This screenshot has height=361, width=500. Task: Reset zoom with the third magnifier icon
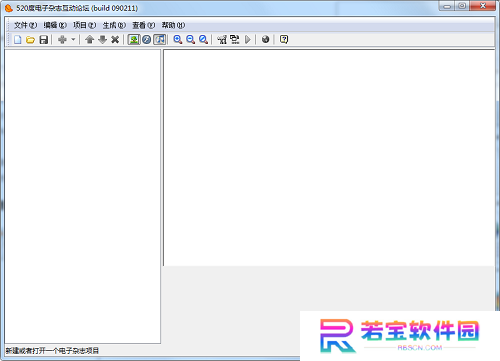[203, 40]
